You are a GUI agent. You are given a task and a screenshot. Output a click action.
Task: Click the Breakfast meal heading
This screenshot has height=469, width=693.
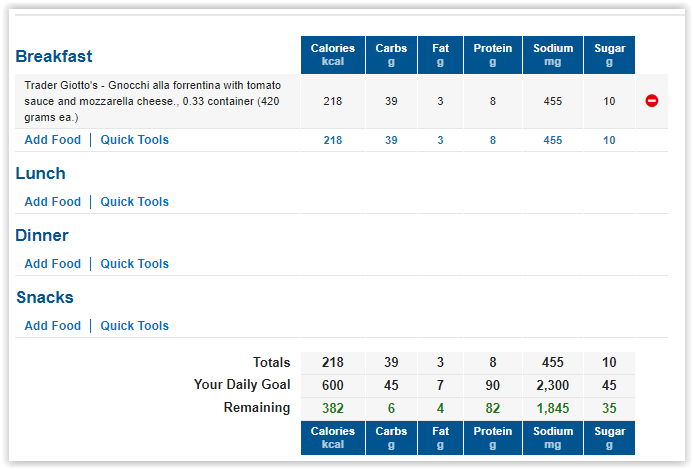[54, 57]
